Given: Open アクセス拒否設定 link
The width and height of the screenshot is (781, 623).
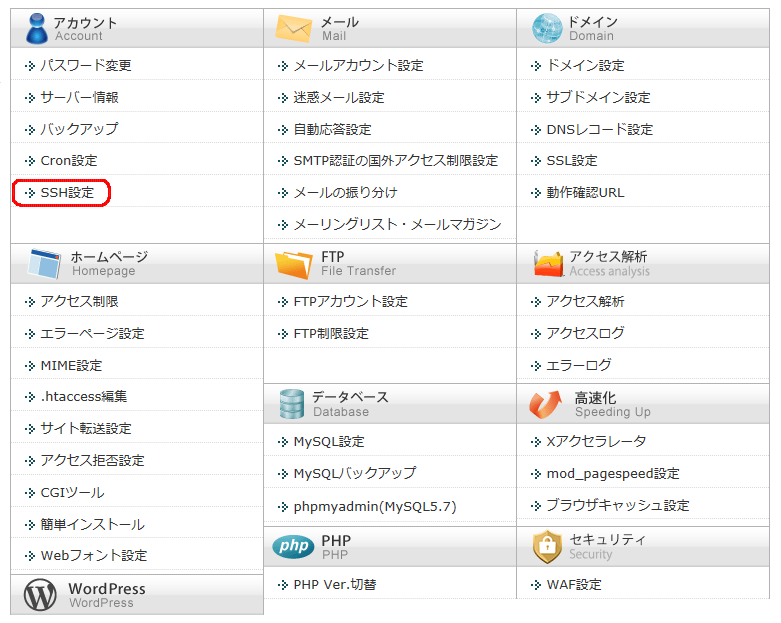Looking at the screenshot, I should tap(93, 460).
